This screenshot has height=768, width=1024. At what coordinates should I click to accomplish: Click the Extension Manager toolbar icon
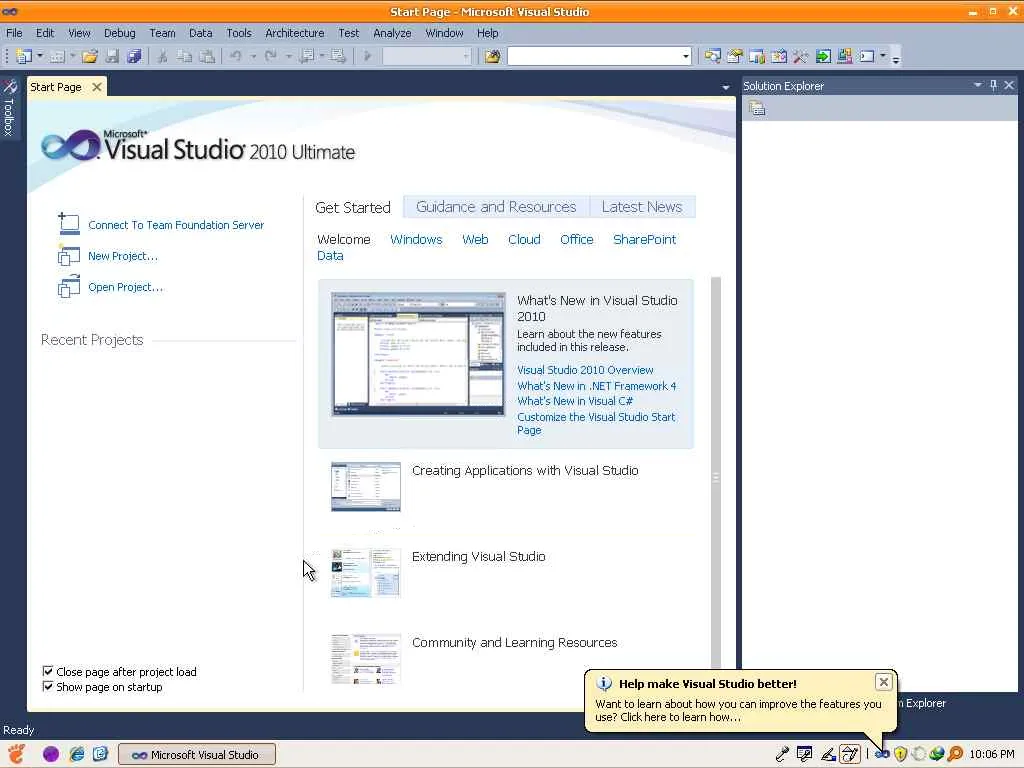(x=844, y=57)
